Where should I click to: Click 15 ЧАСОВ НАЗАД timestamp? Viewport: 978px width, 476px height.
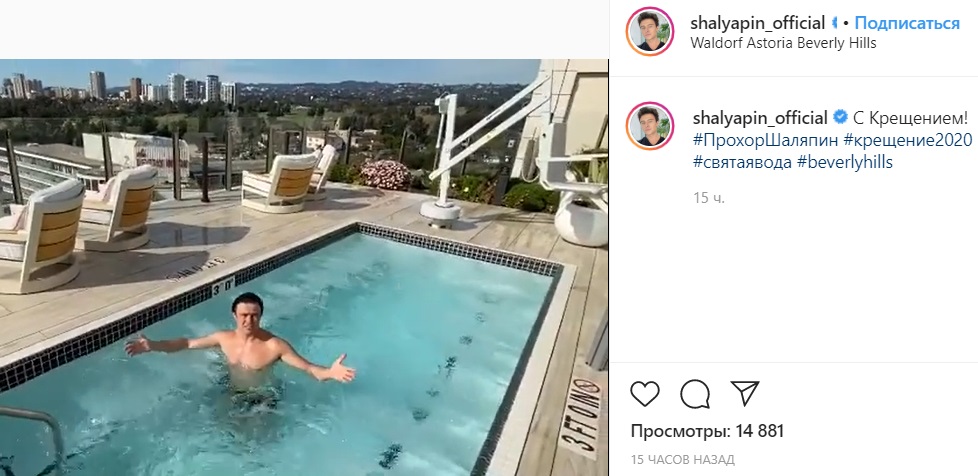(x=682, y=460)
